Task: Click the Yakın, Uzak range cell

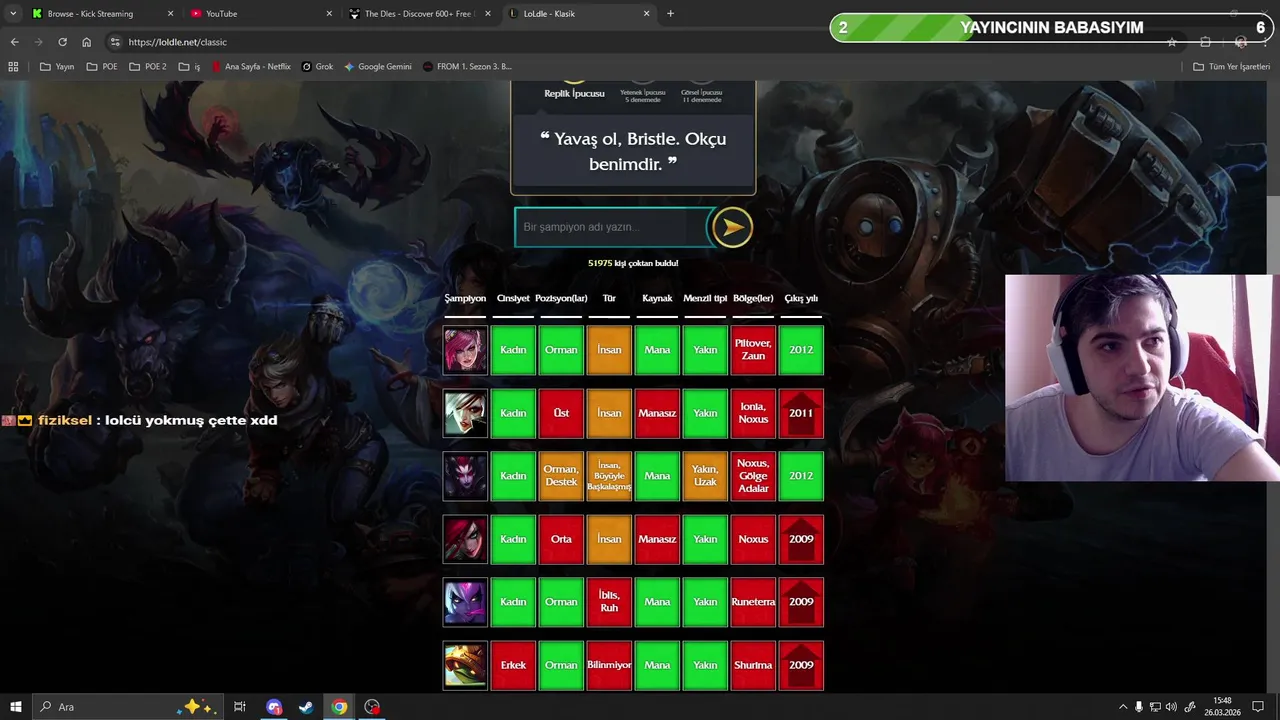Action: [x=705, y=476]
